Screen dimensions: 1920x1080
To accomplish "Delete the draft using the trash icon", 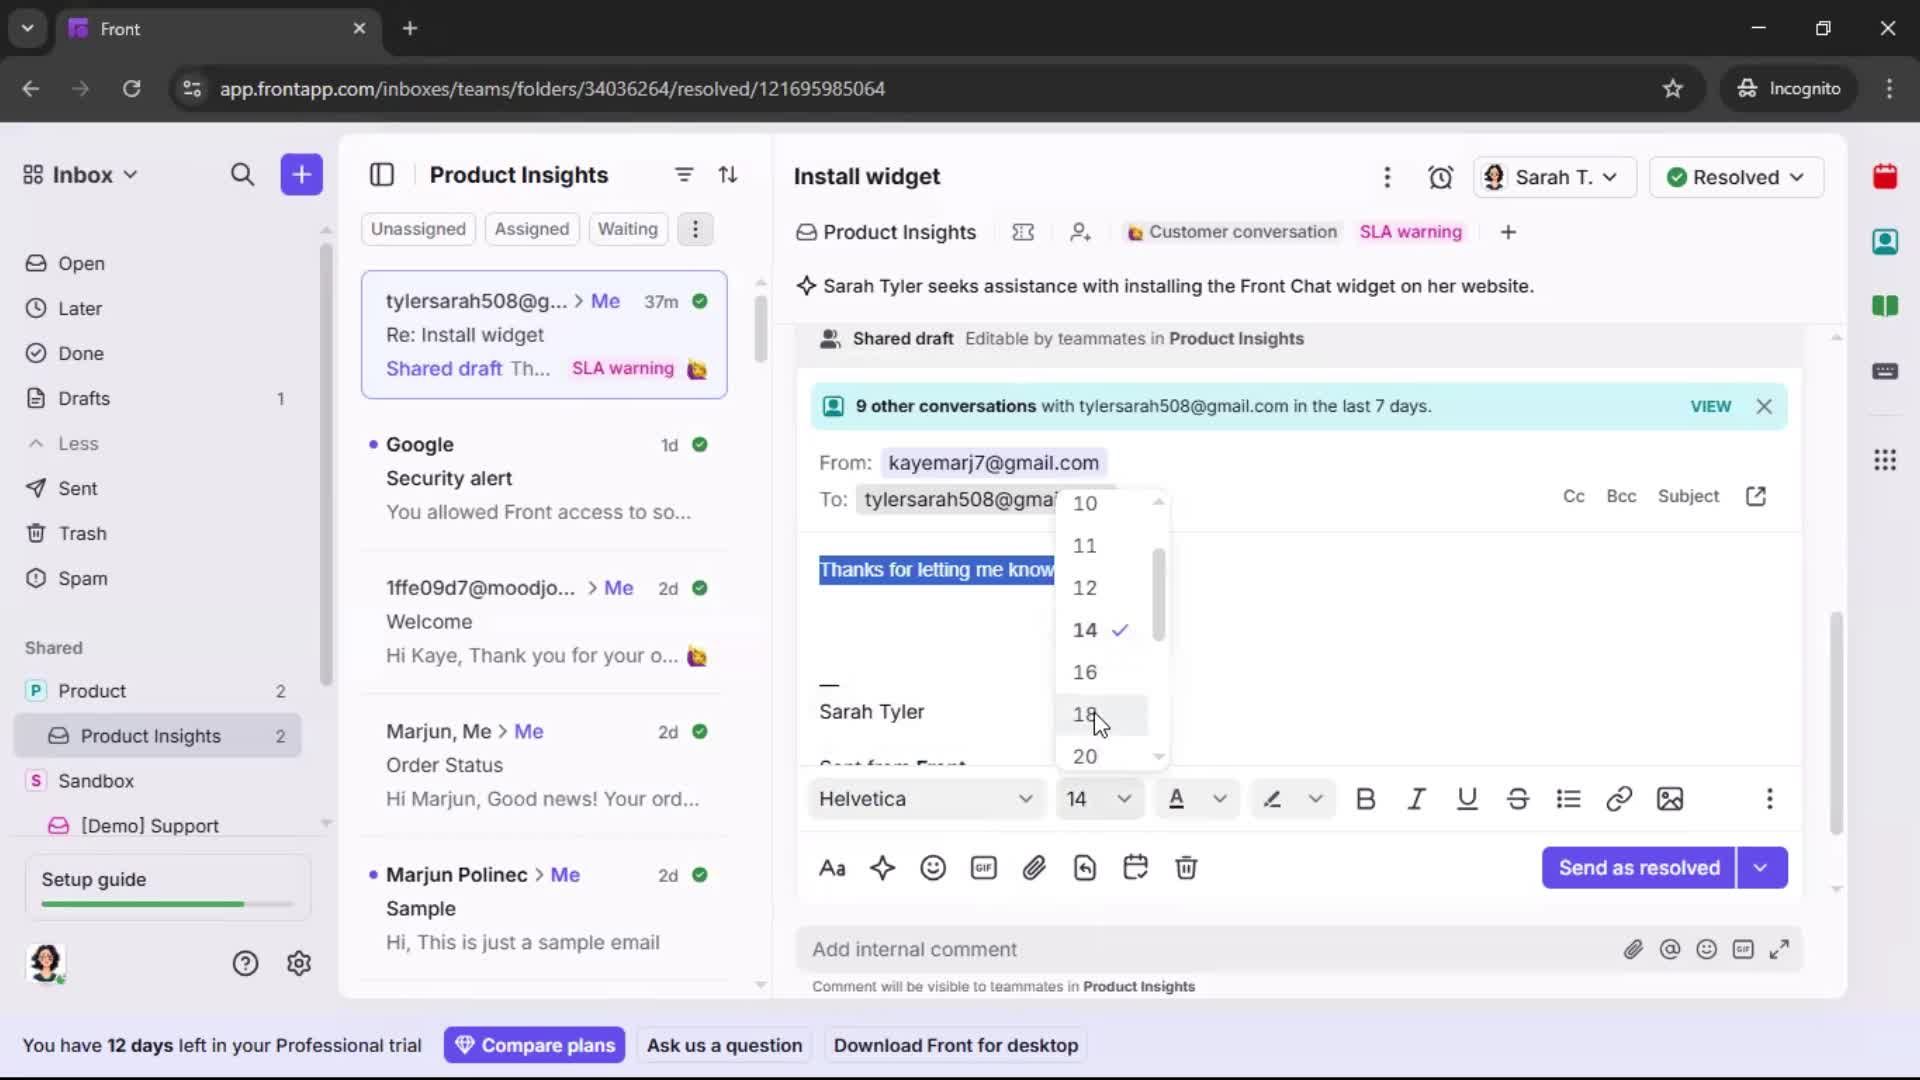I will (1186, 868).
